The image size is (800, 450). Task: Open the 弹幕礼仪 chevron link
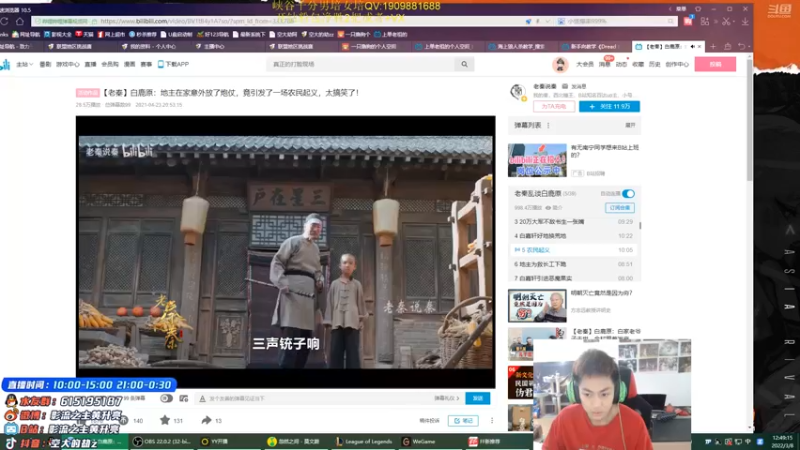click(447, 398)
